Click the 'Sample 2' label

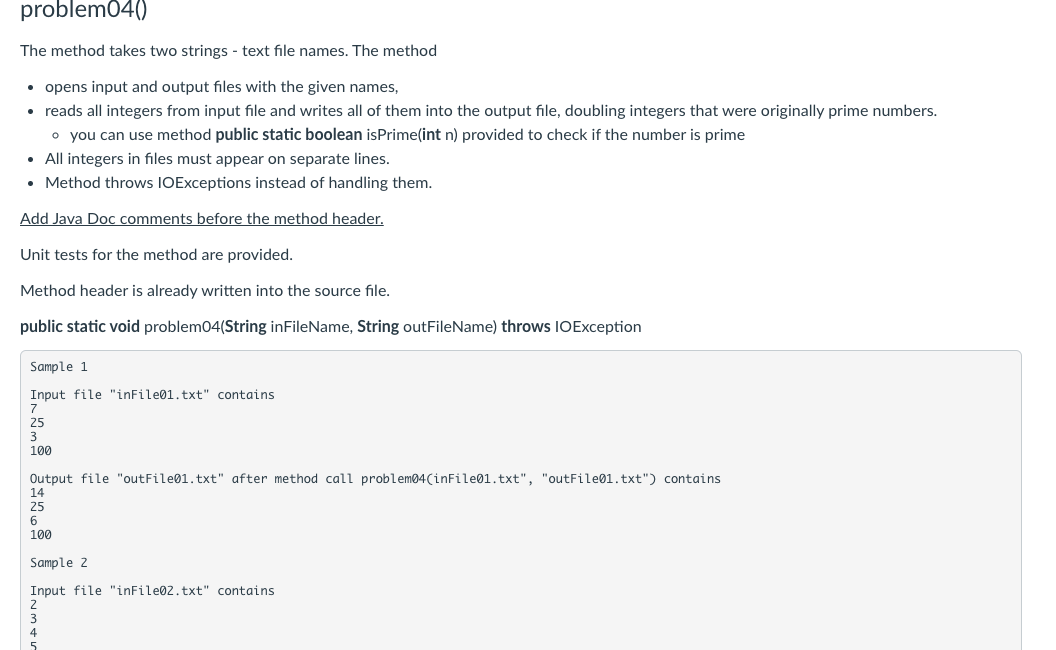[59, 563]
